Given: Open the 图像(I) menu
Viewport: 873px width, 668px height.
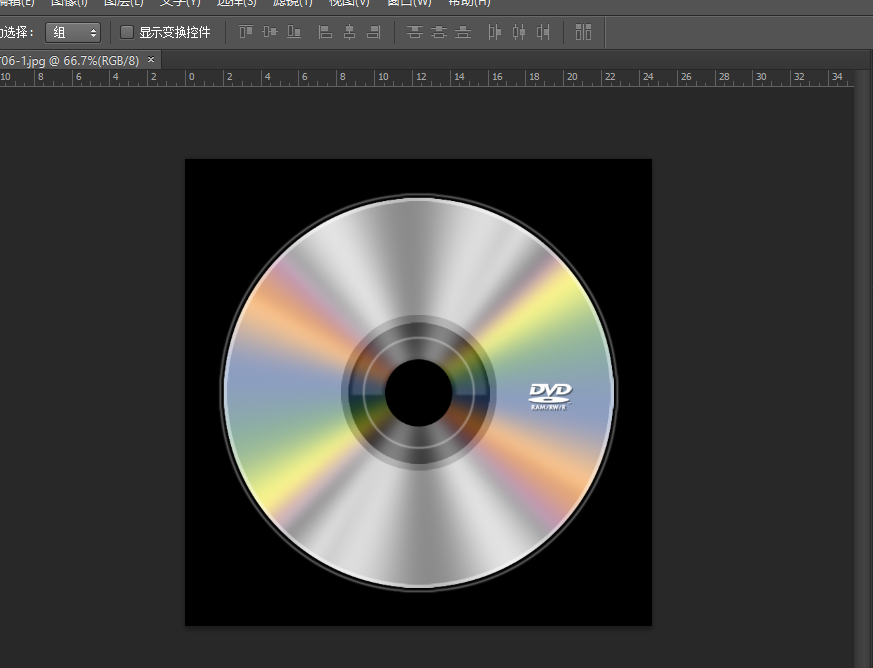Looking at the screenshot, I should click(x=69, y=3).
